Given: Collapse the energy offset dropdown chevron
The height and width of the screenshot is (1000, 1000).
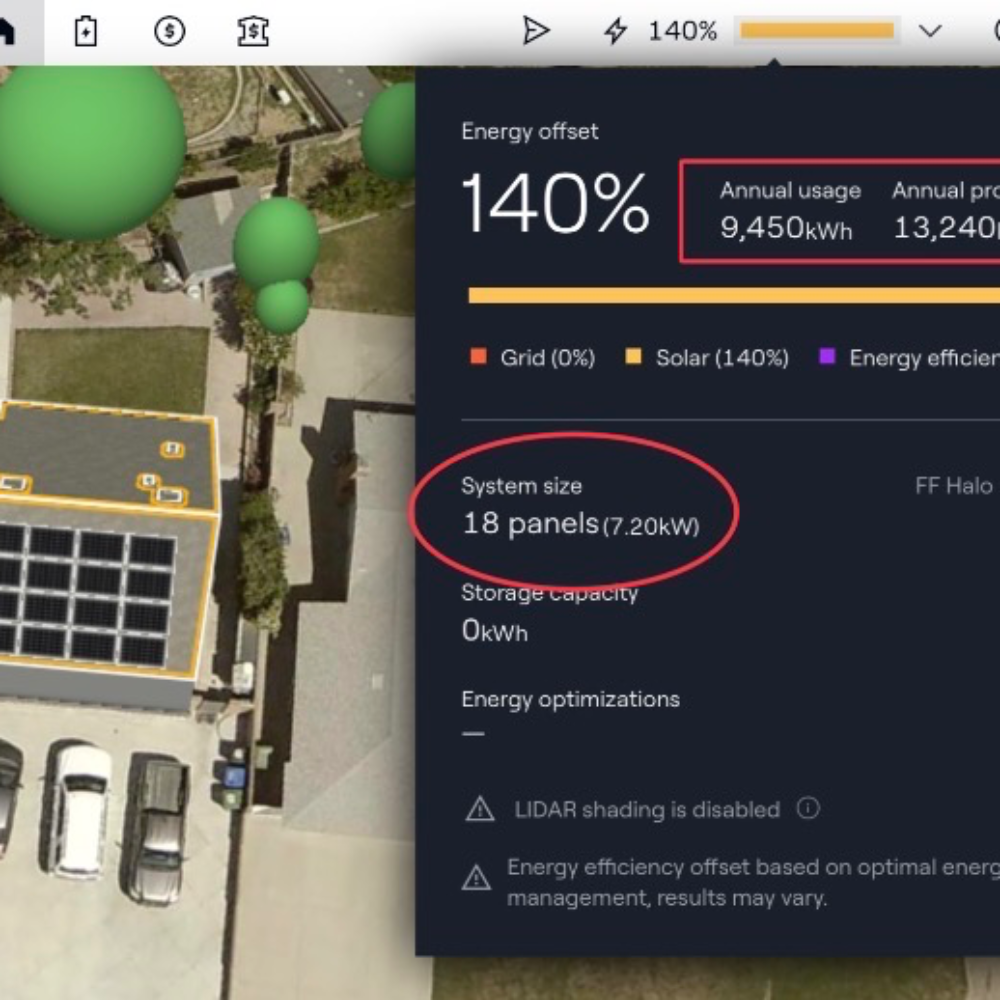Looking at the screenshot, I should (x=930, y=31).
